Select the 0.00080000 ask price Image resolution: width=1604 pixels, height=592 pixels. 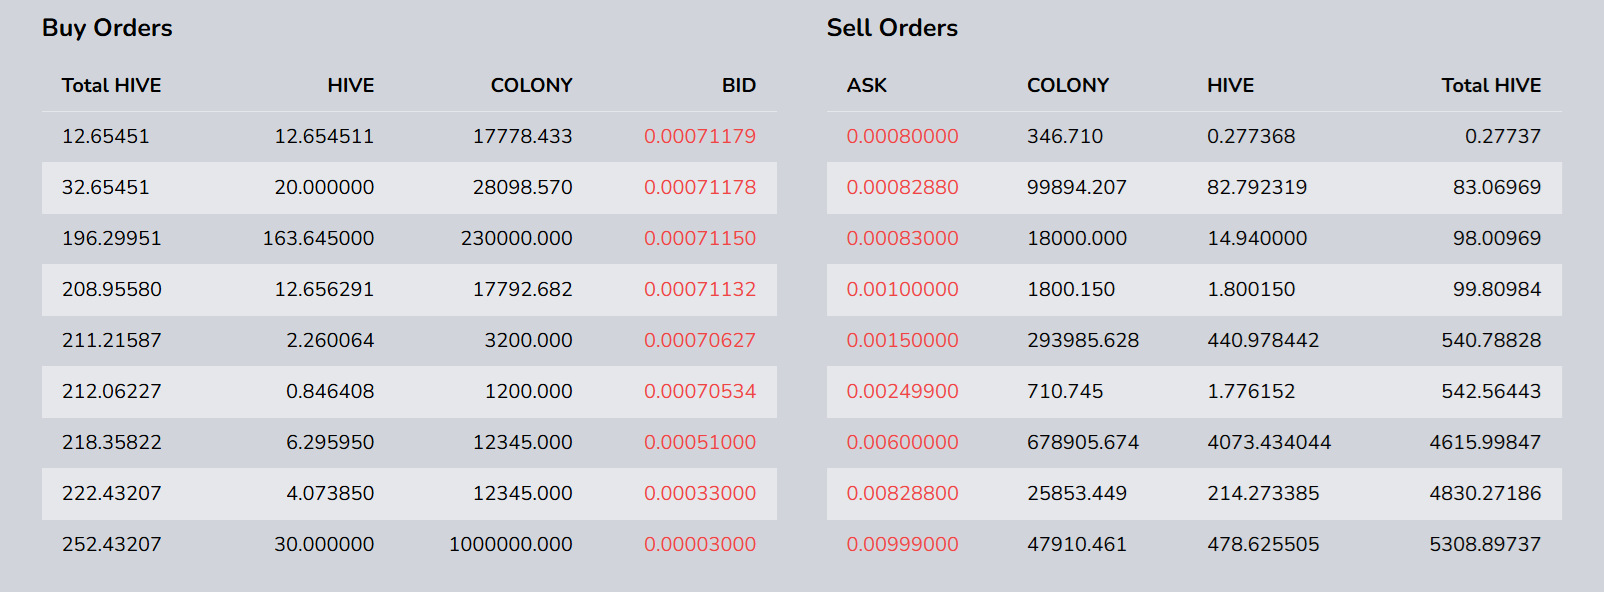click(902, 136)
